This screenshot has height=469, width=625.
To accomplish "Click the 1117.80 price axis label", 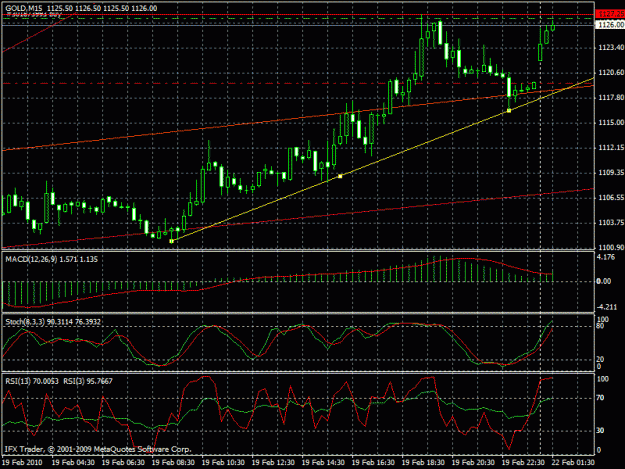I will (611, 97).
